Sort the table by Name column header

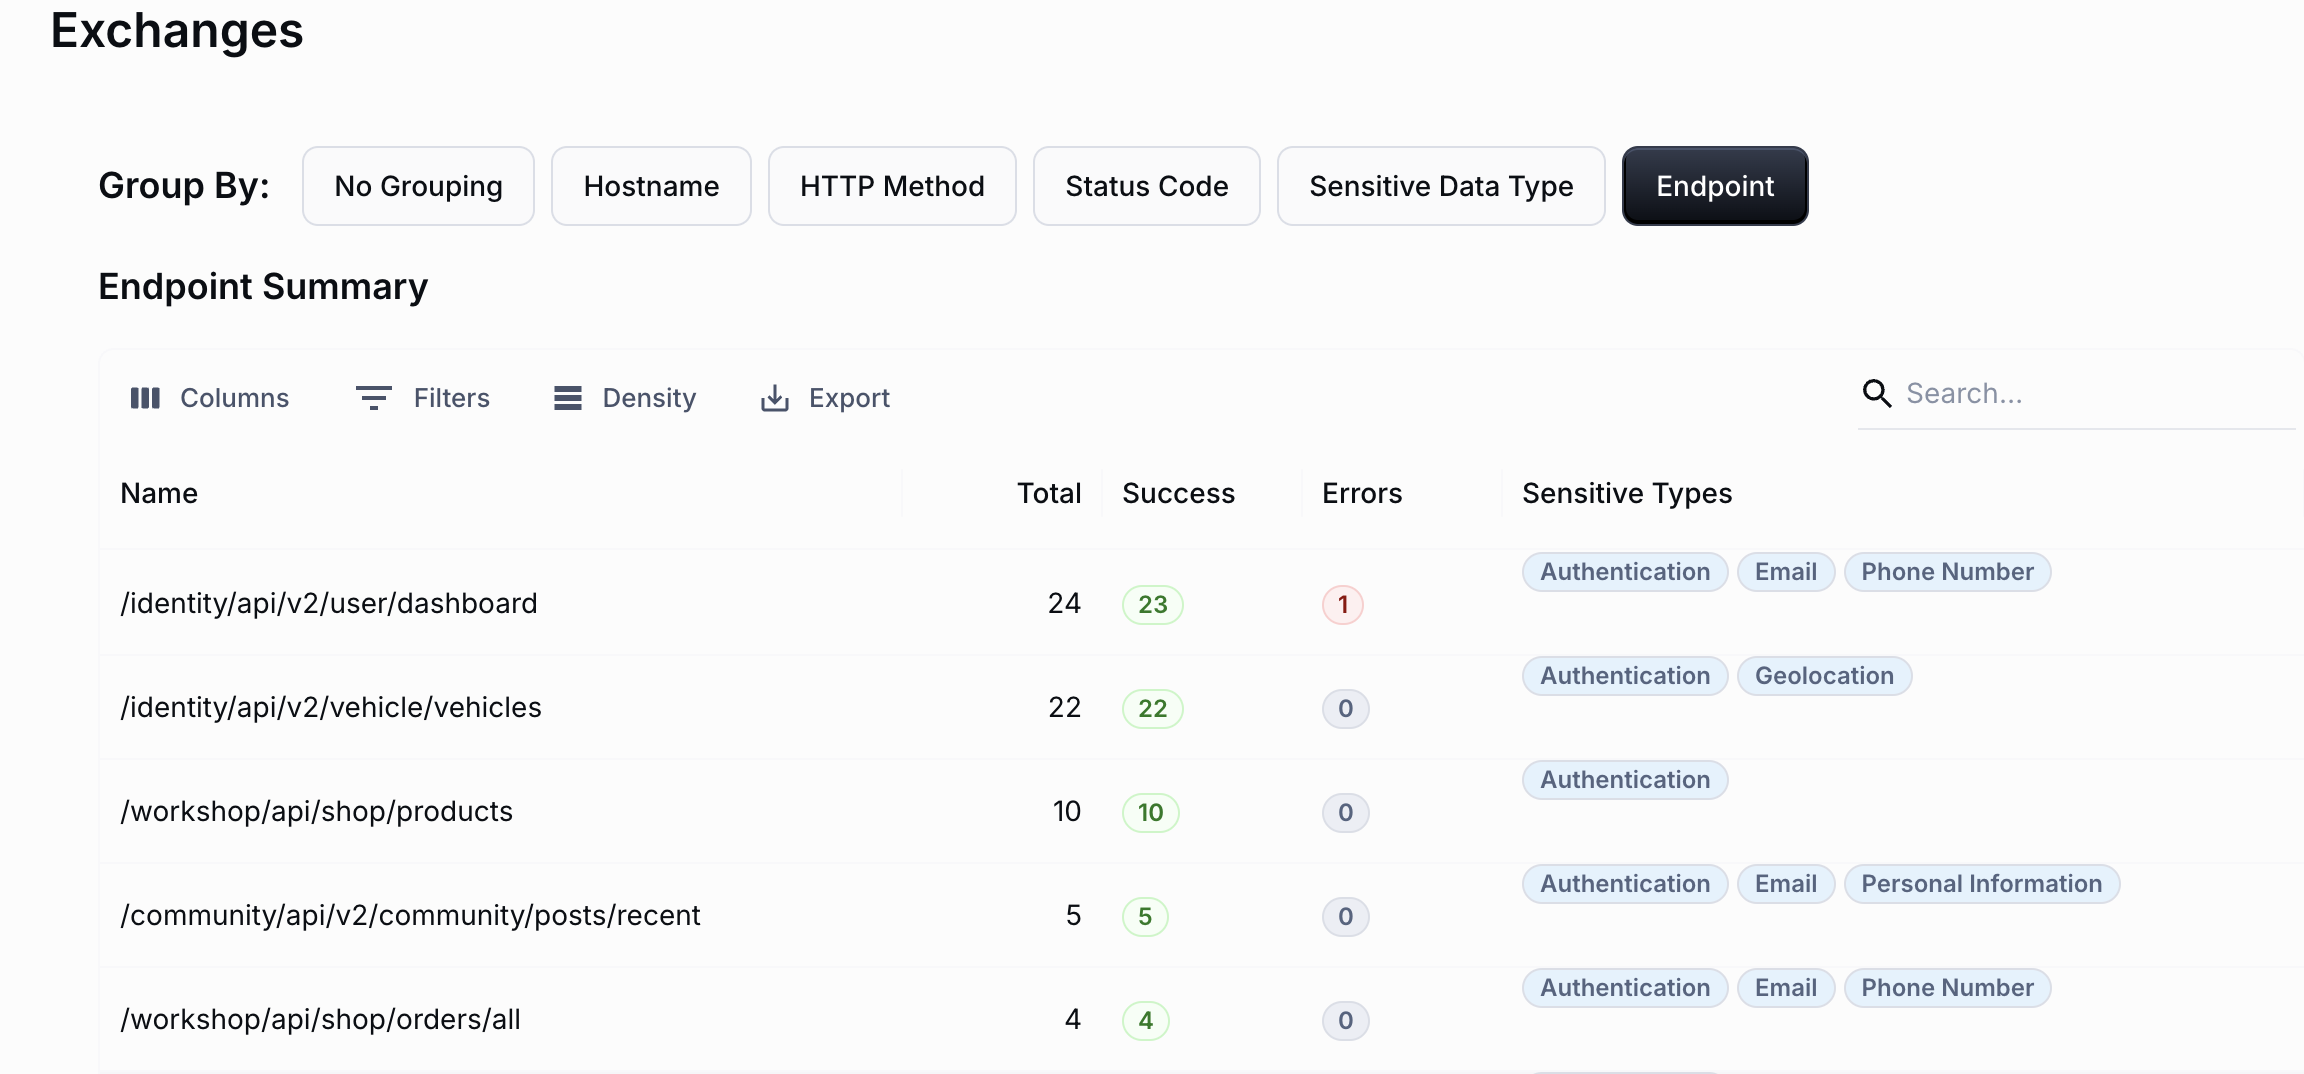pyautogui.click(x=159, y=493)
